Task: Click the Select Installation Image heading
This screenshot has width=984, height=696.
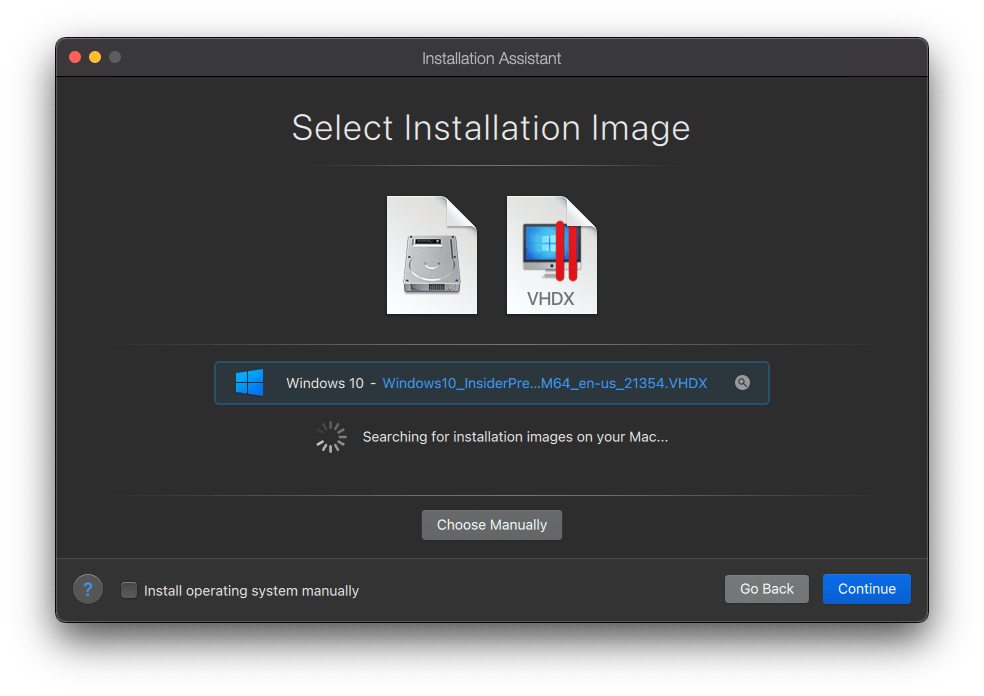Action: pyautogui.click(x=491, y=128)
